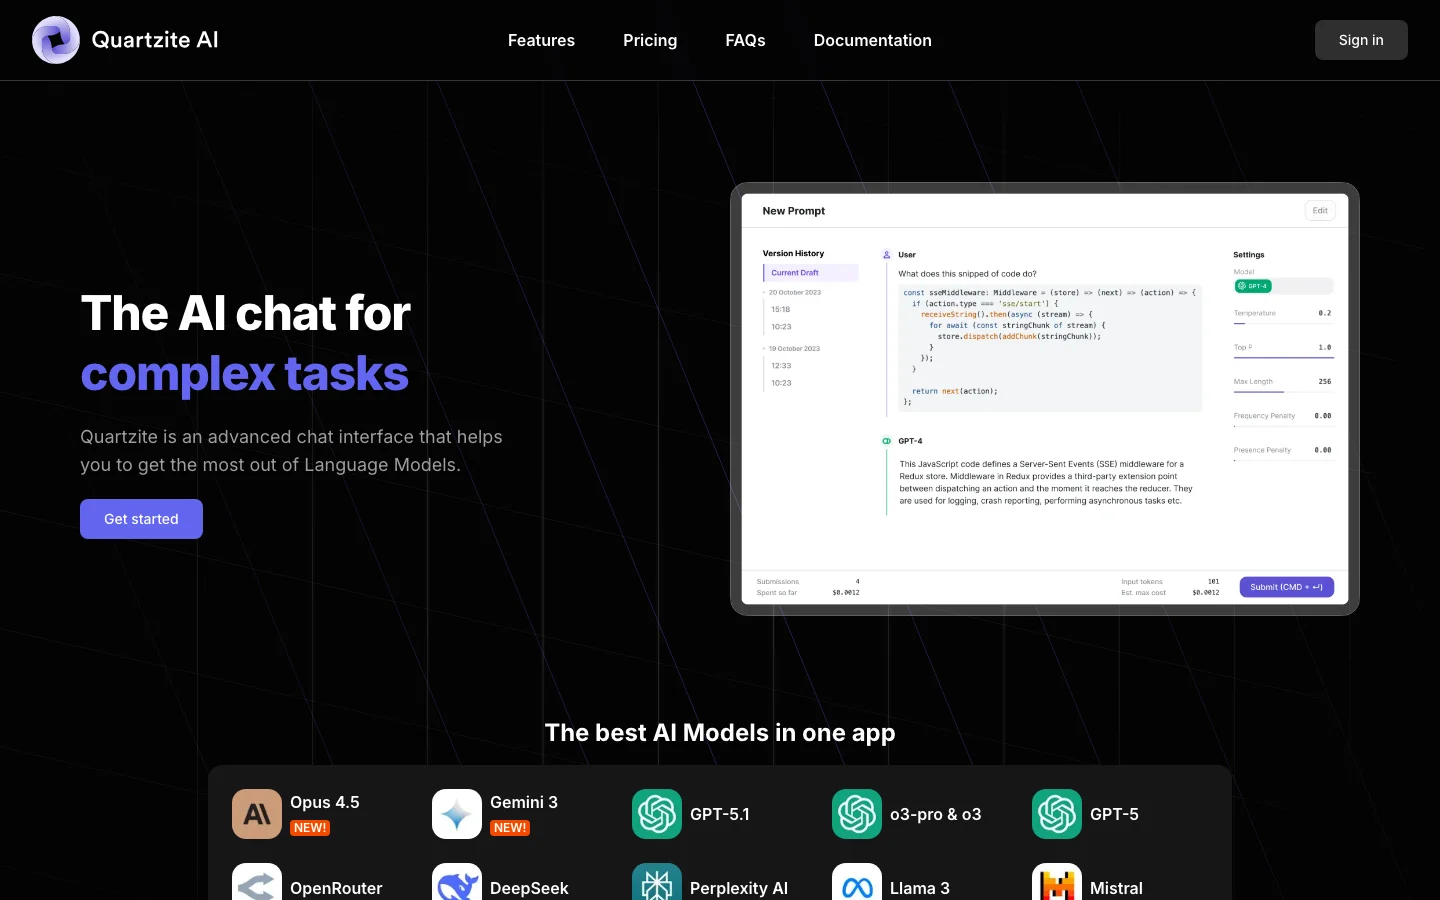
Task: Adjust the Temperature slider
Action: point(1283,322)
